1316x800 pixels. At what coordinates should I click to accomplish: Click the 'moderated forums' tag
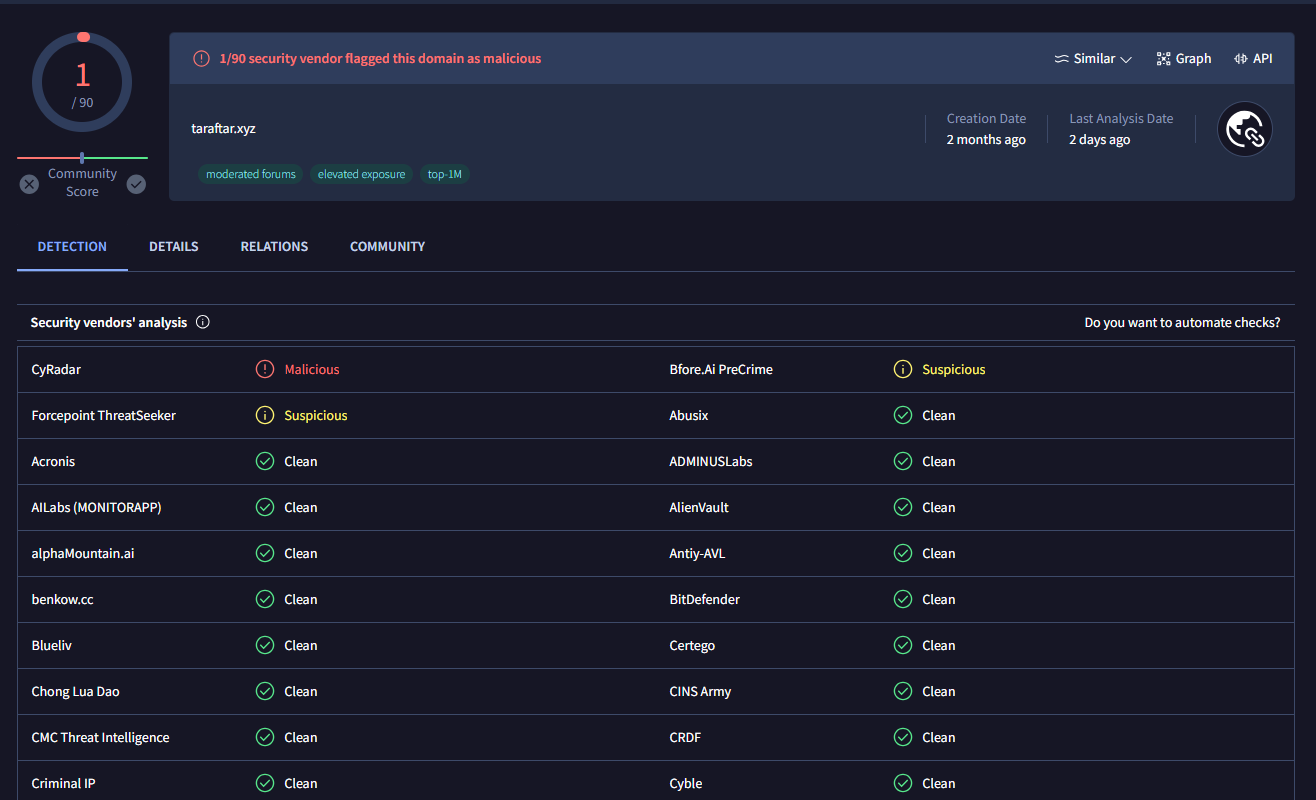[x=251, y=174]
